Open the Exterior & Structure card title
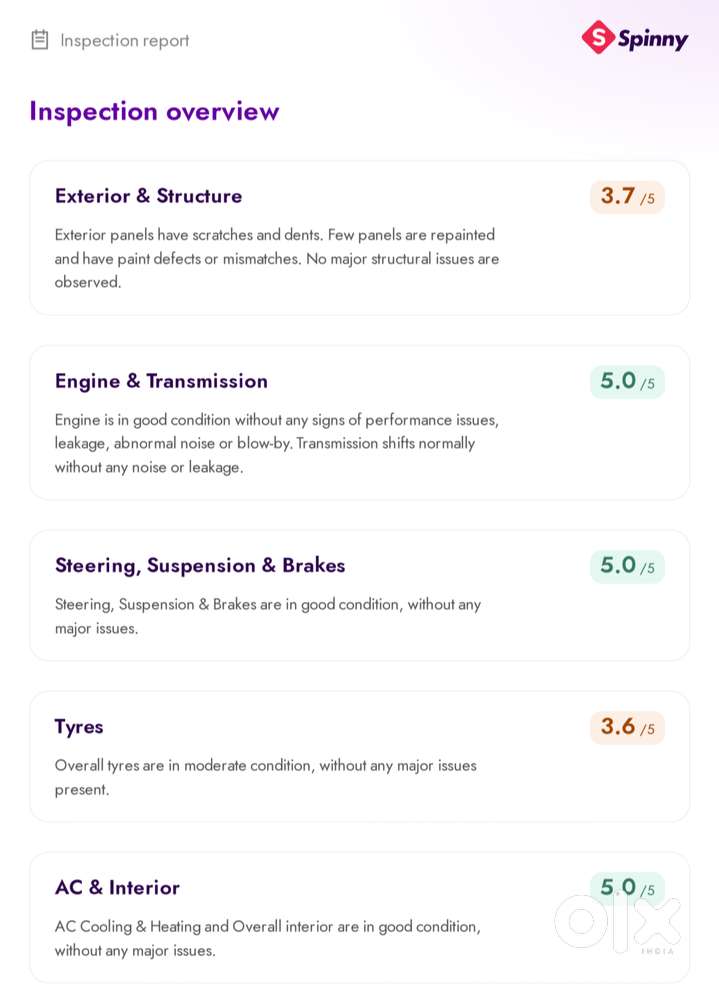The width and height of the screenshot is (719, 999). click(x=148, y=196)
